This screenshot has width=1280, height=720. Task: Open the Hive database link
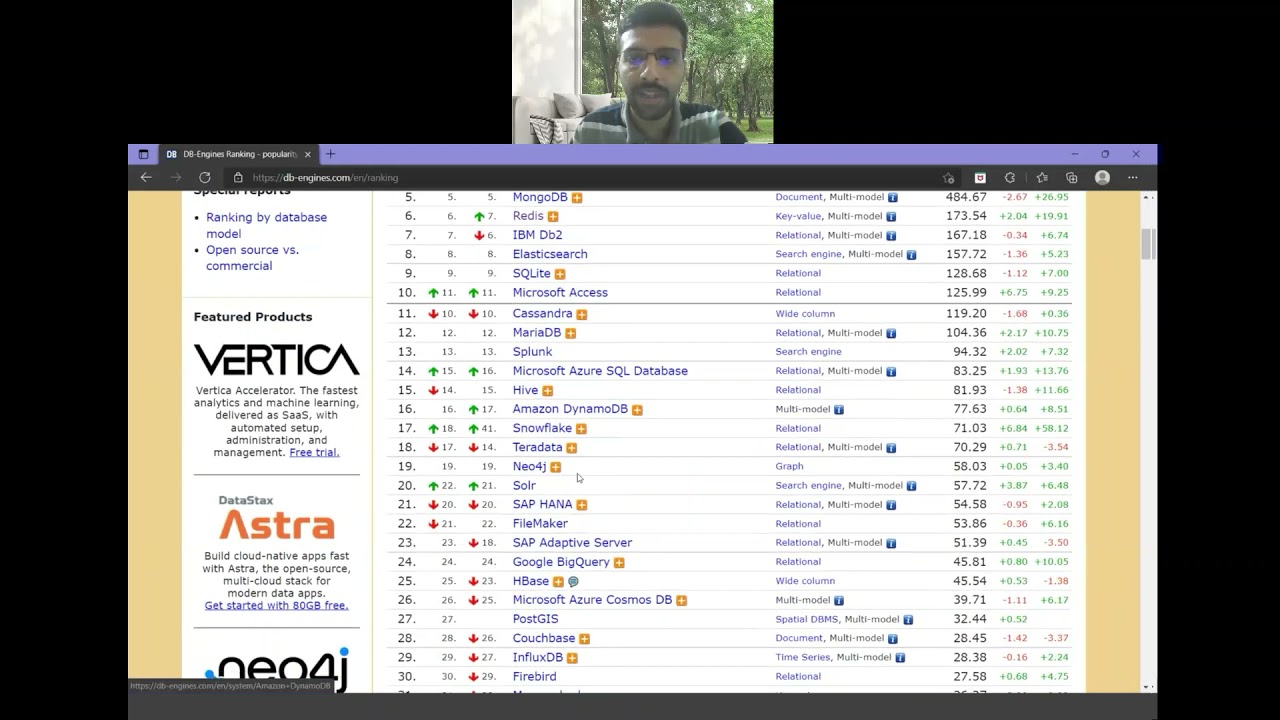525,390
